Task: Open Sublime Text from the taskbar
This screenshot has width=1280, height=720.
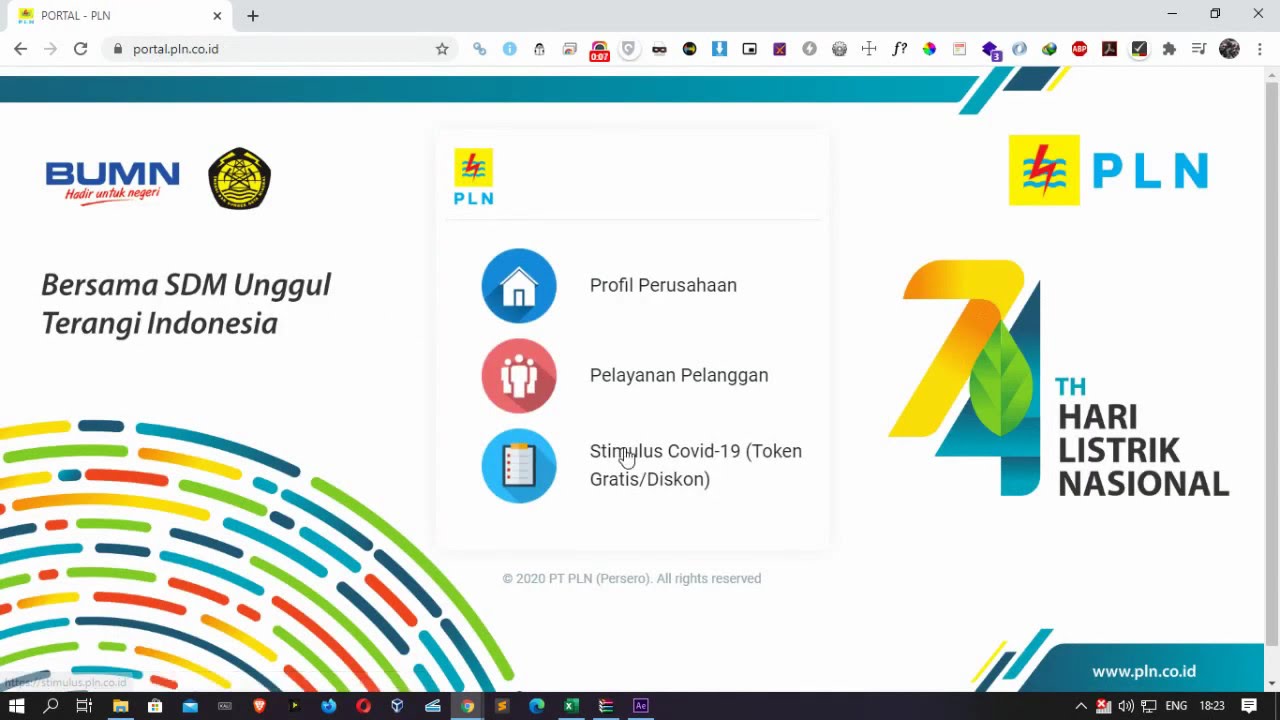Action: coord(502,706)
